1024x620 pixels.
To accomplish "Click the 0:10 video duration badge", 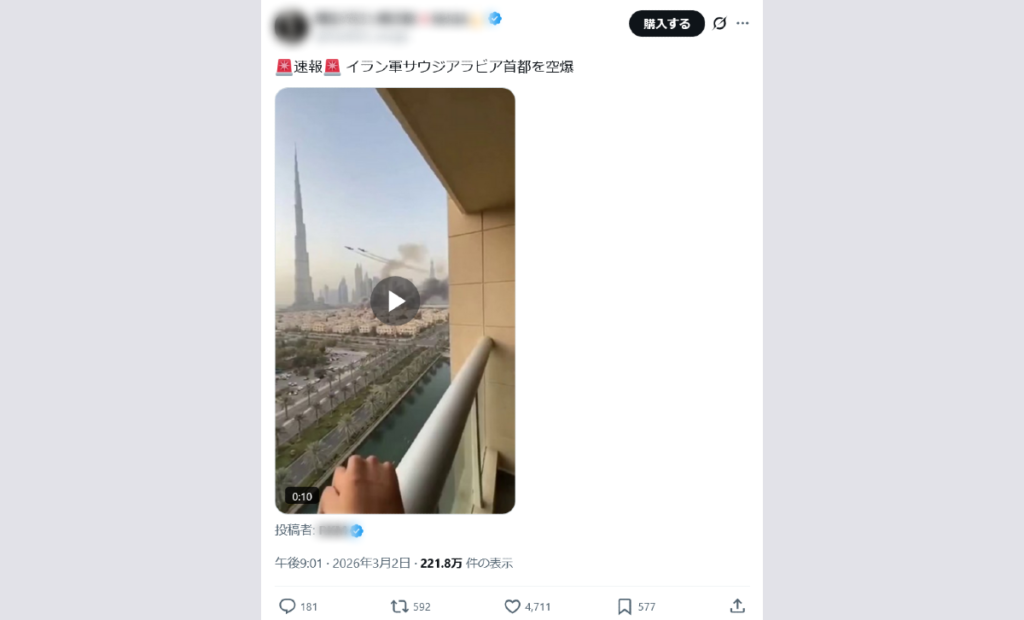I will pos(302,497).
